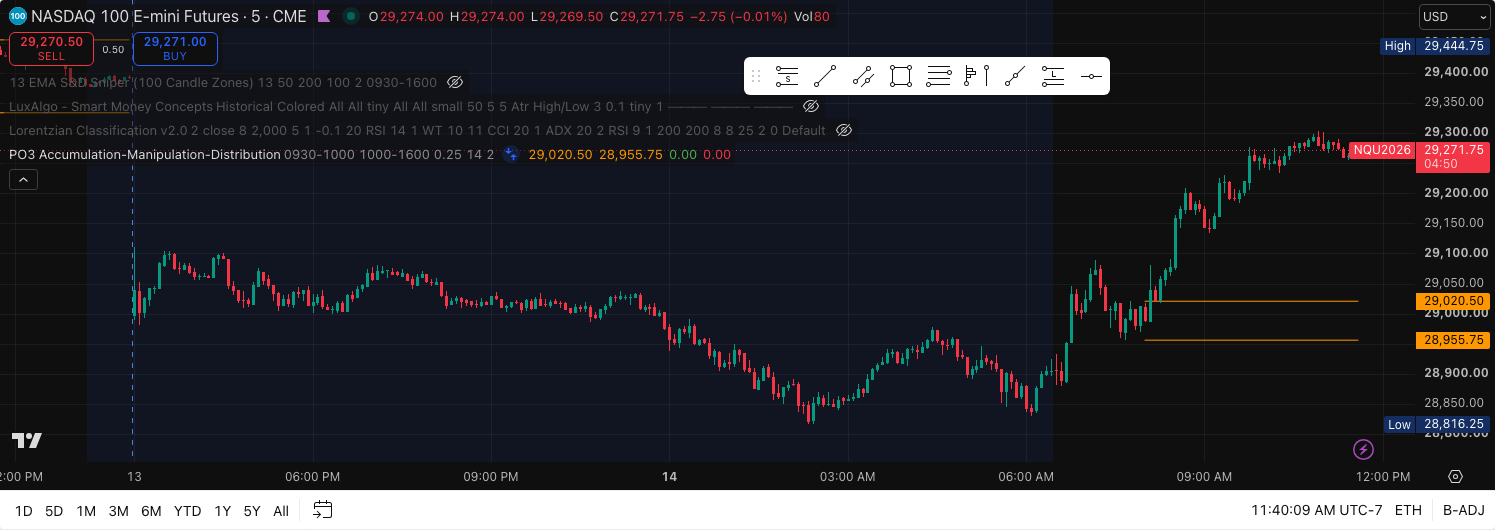
Task: Click the purple lightning bolt icon
Action: click(1362, 449)
